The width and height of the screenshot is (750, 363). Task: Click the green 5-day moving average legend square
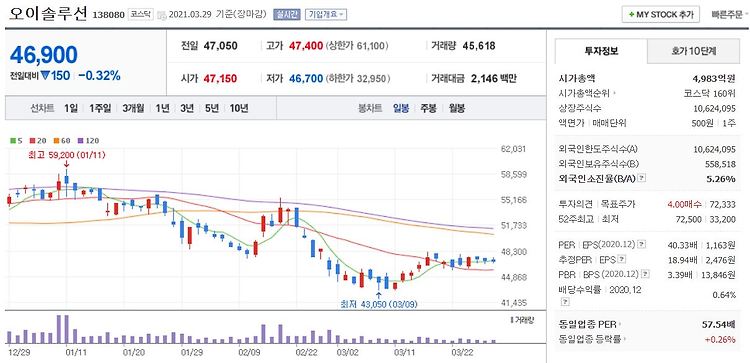tap(13, 141)
